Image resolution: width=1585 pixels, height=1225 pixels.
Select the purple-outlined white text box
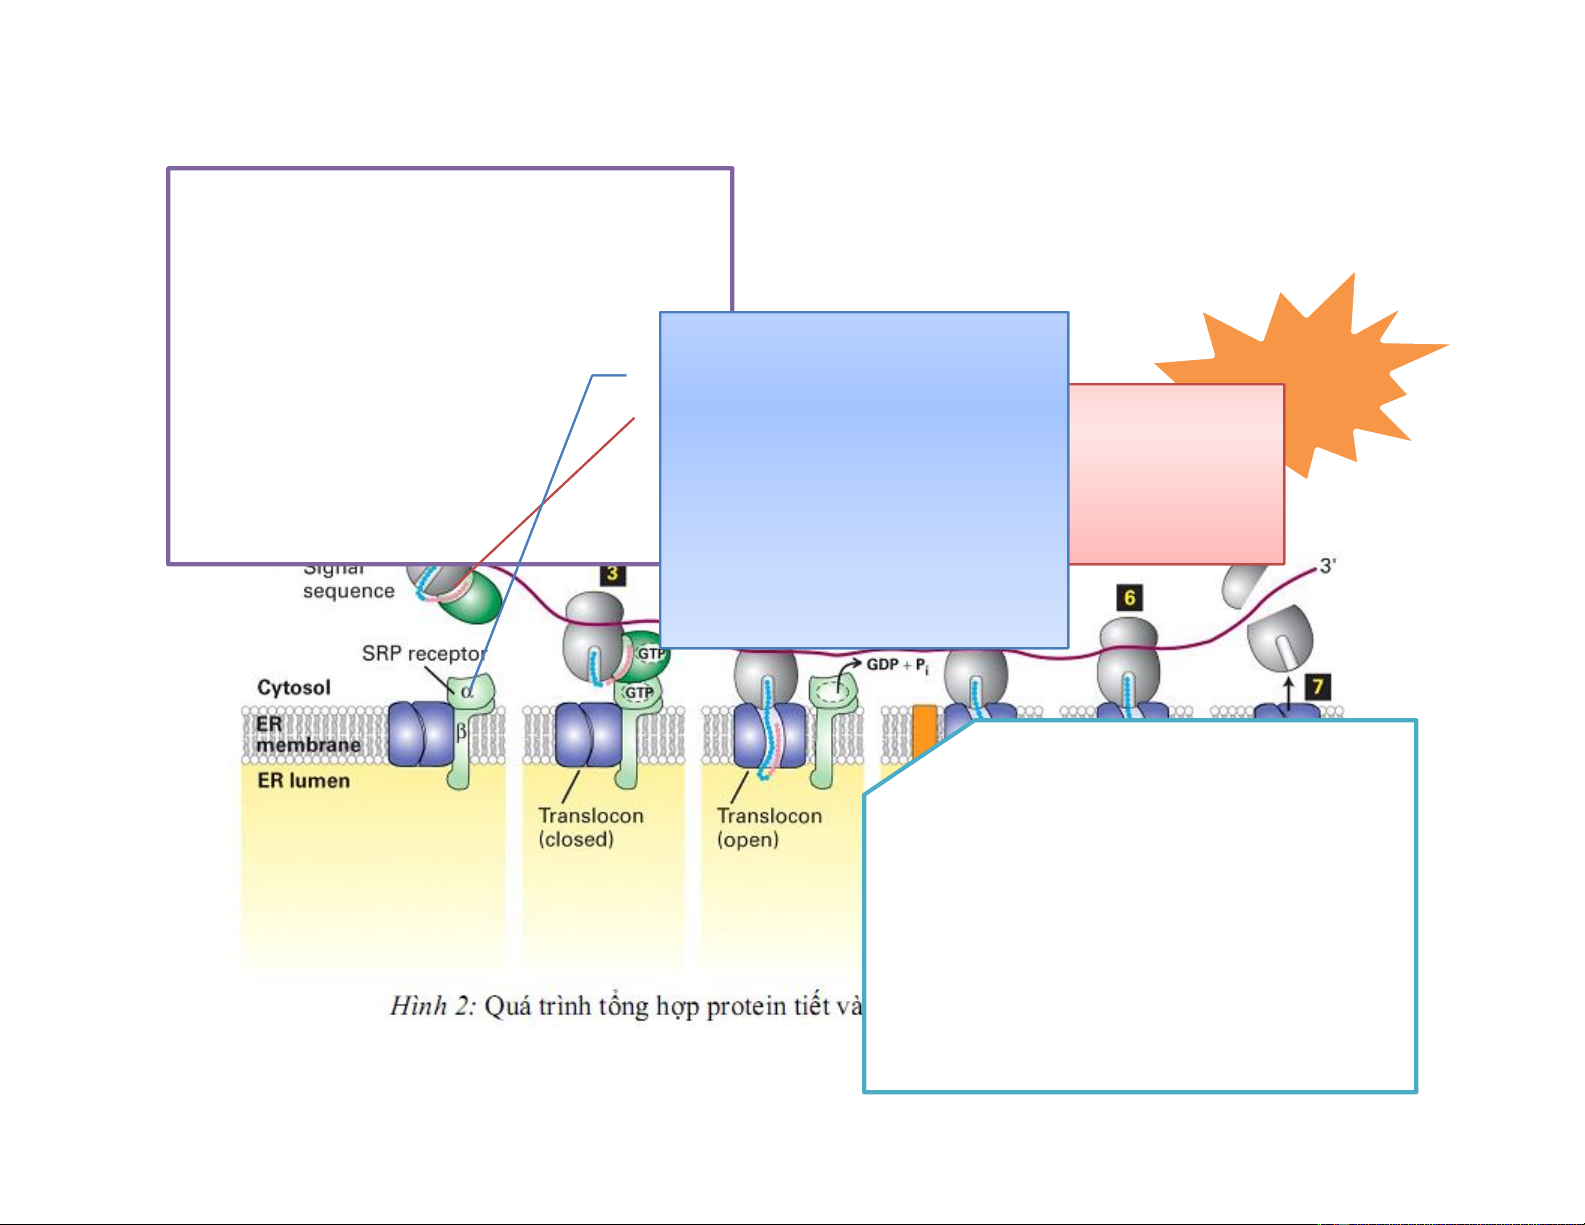pos(450,366)
